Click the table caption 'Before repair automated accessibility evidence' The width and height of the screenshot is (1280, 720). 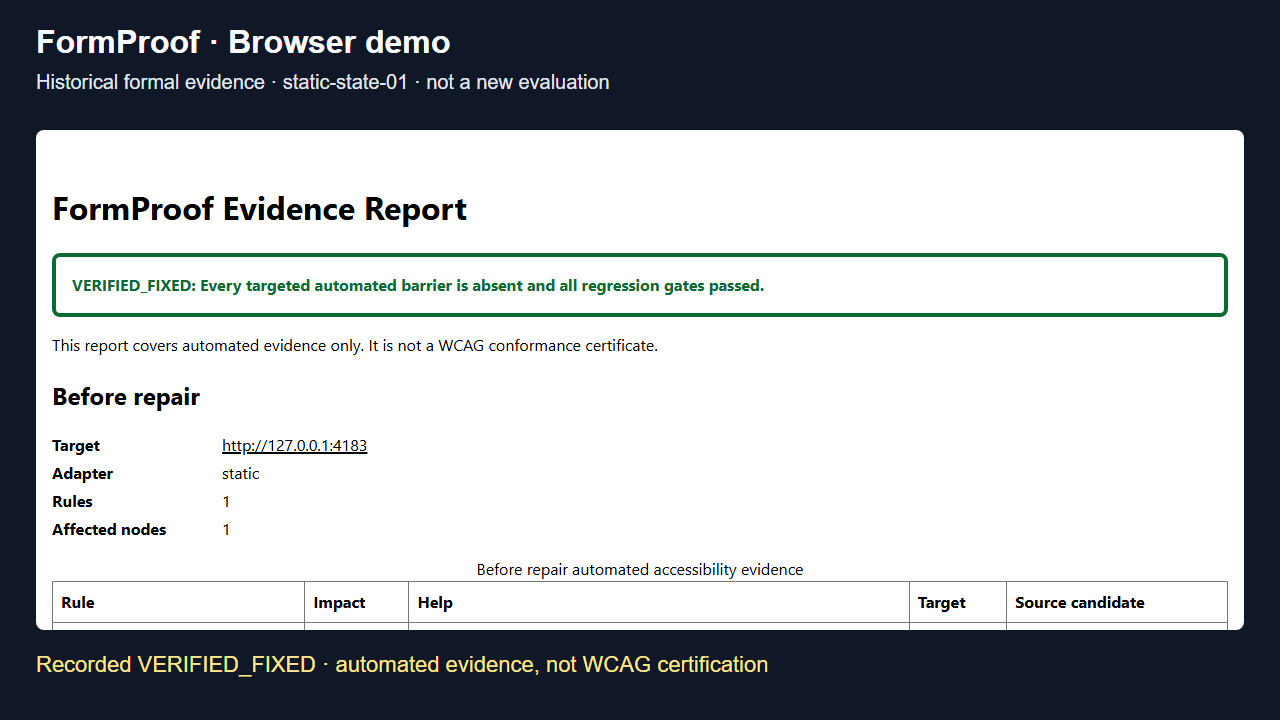click(x=640, y=570)
